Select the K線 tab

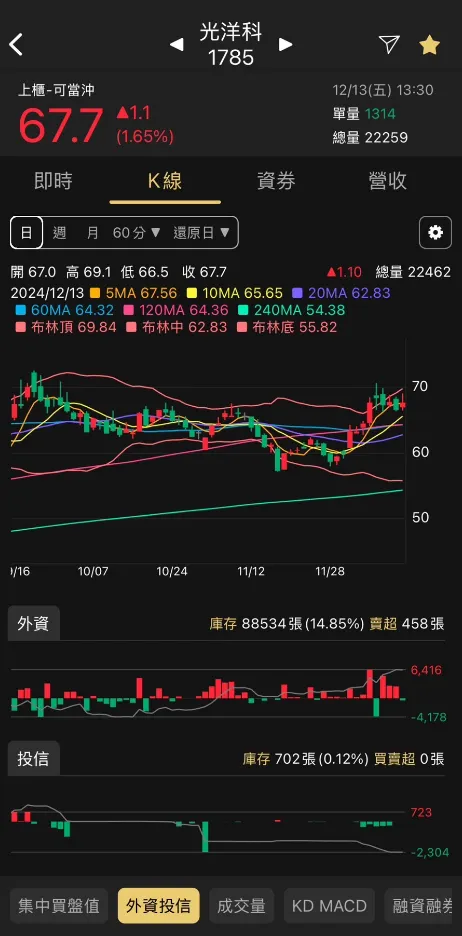pos(165,181)
